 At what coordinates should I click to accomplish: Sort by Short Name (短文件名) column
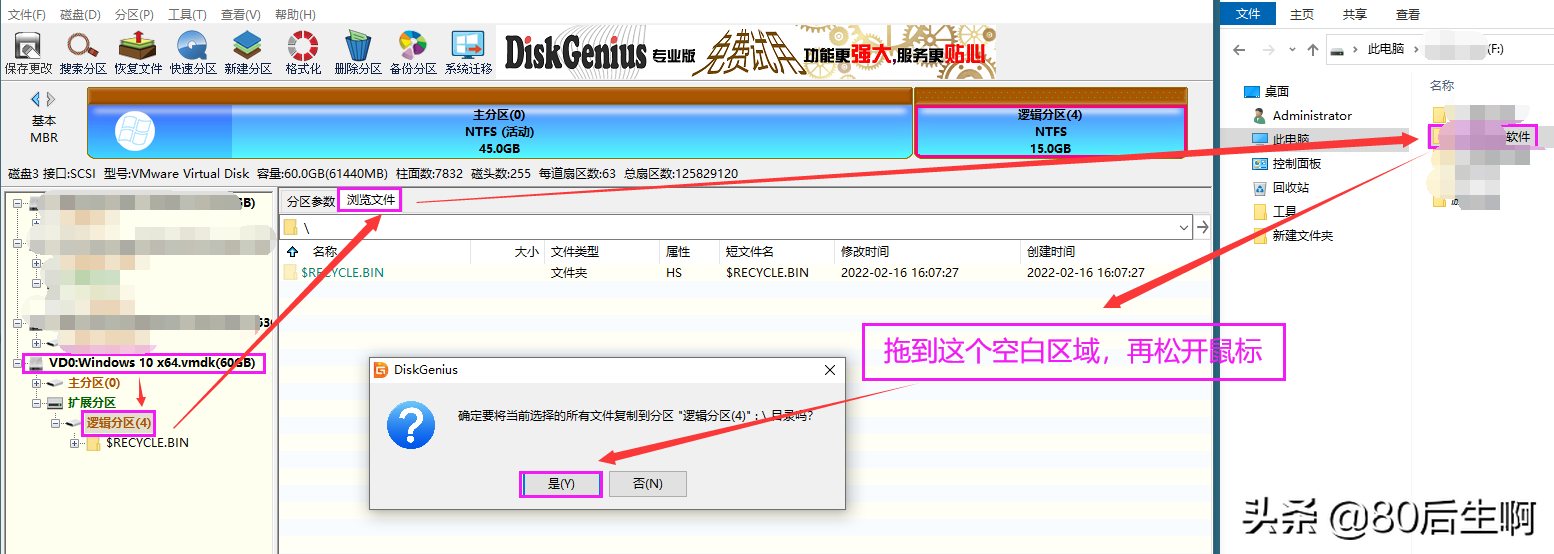tap(750, 252)
